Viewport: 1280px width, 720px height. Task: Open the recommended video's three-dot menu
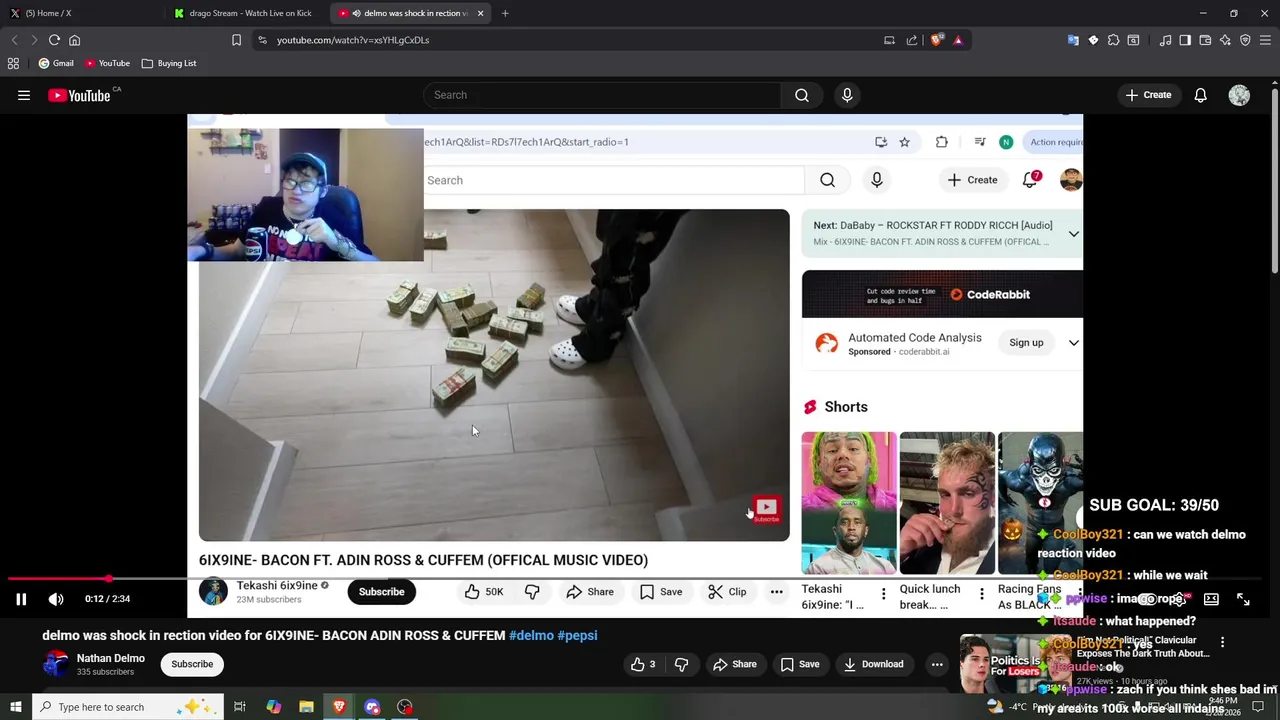1222,642
